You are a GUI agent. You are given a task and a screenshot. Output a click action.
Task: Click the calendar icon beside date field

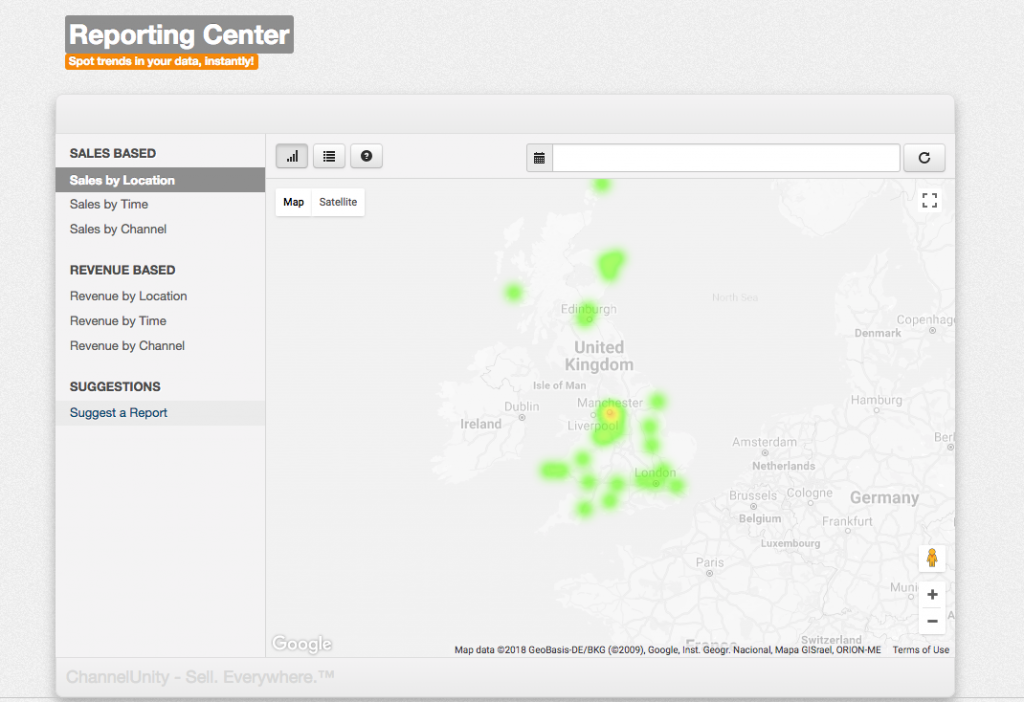click(x=539, y=158)
